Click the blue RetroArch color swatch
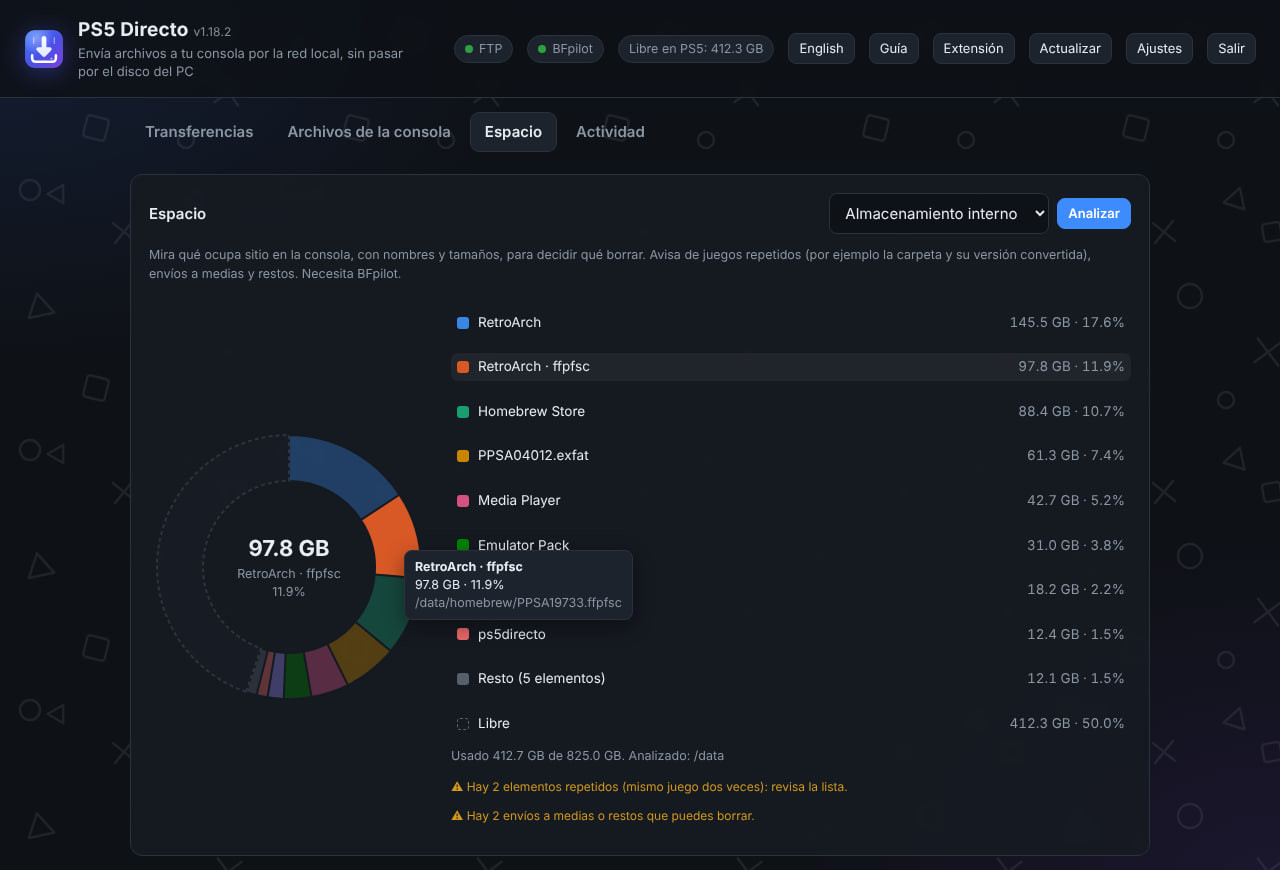This screenshot has width=1280, height=870. (463, 322)
